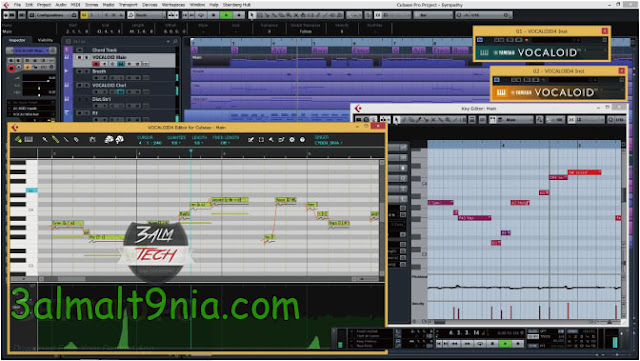
Task: Click the track search magnifier icon
Action: 175,41
